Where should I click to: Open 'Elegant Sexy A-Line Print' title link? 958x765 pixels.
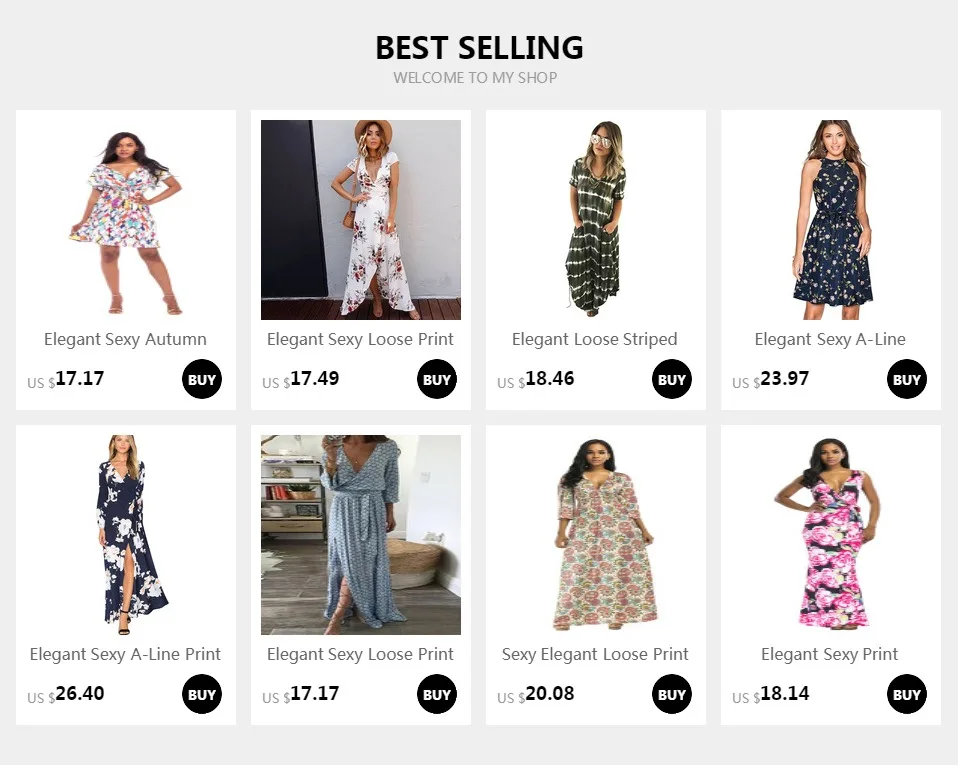[125, 654]
